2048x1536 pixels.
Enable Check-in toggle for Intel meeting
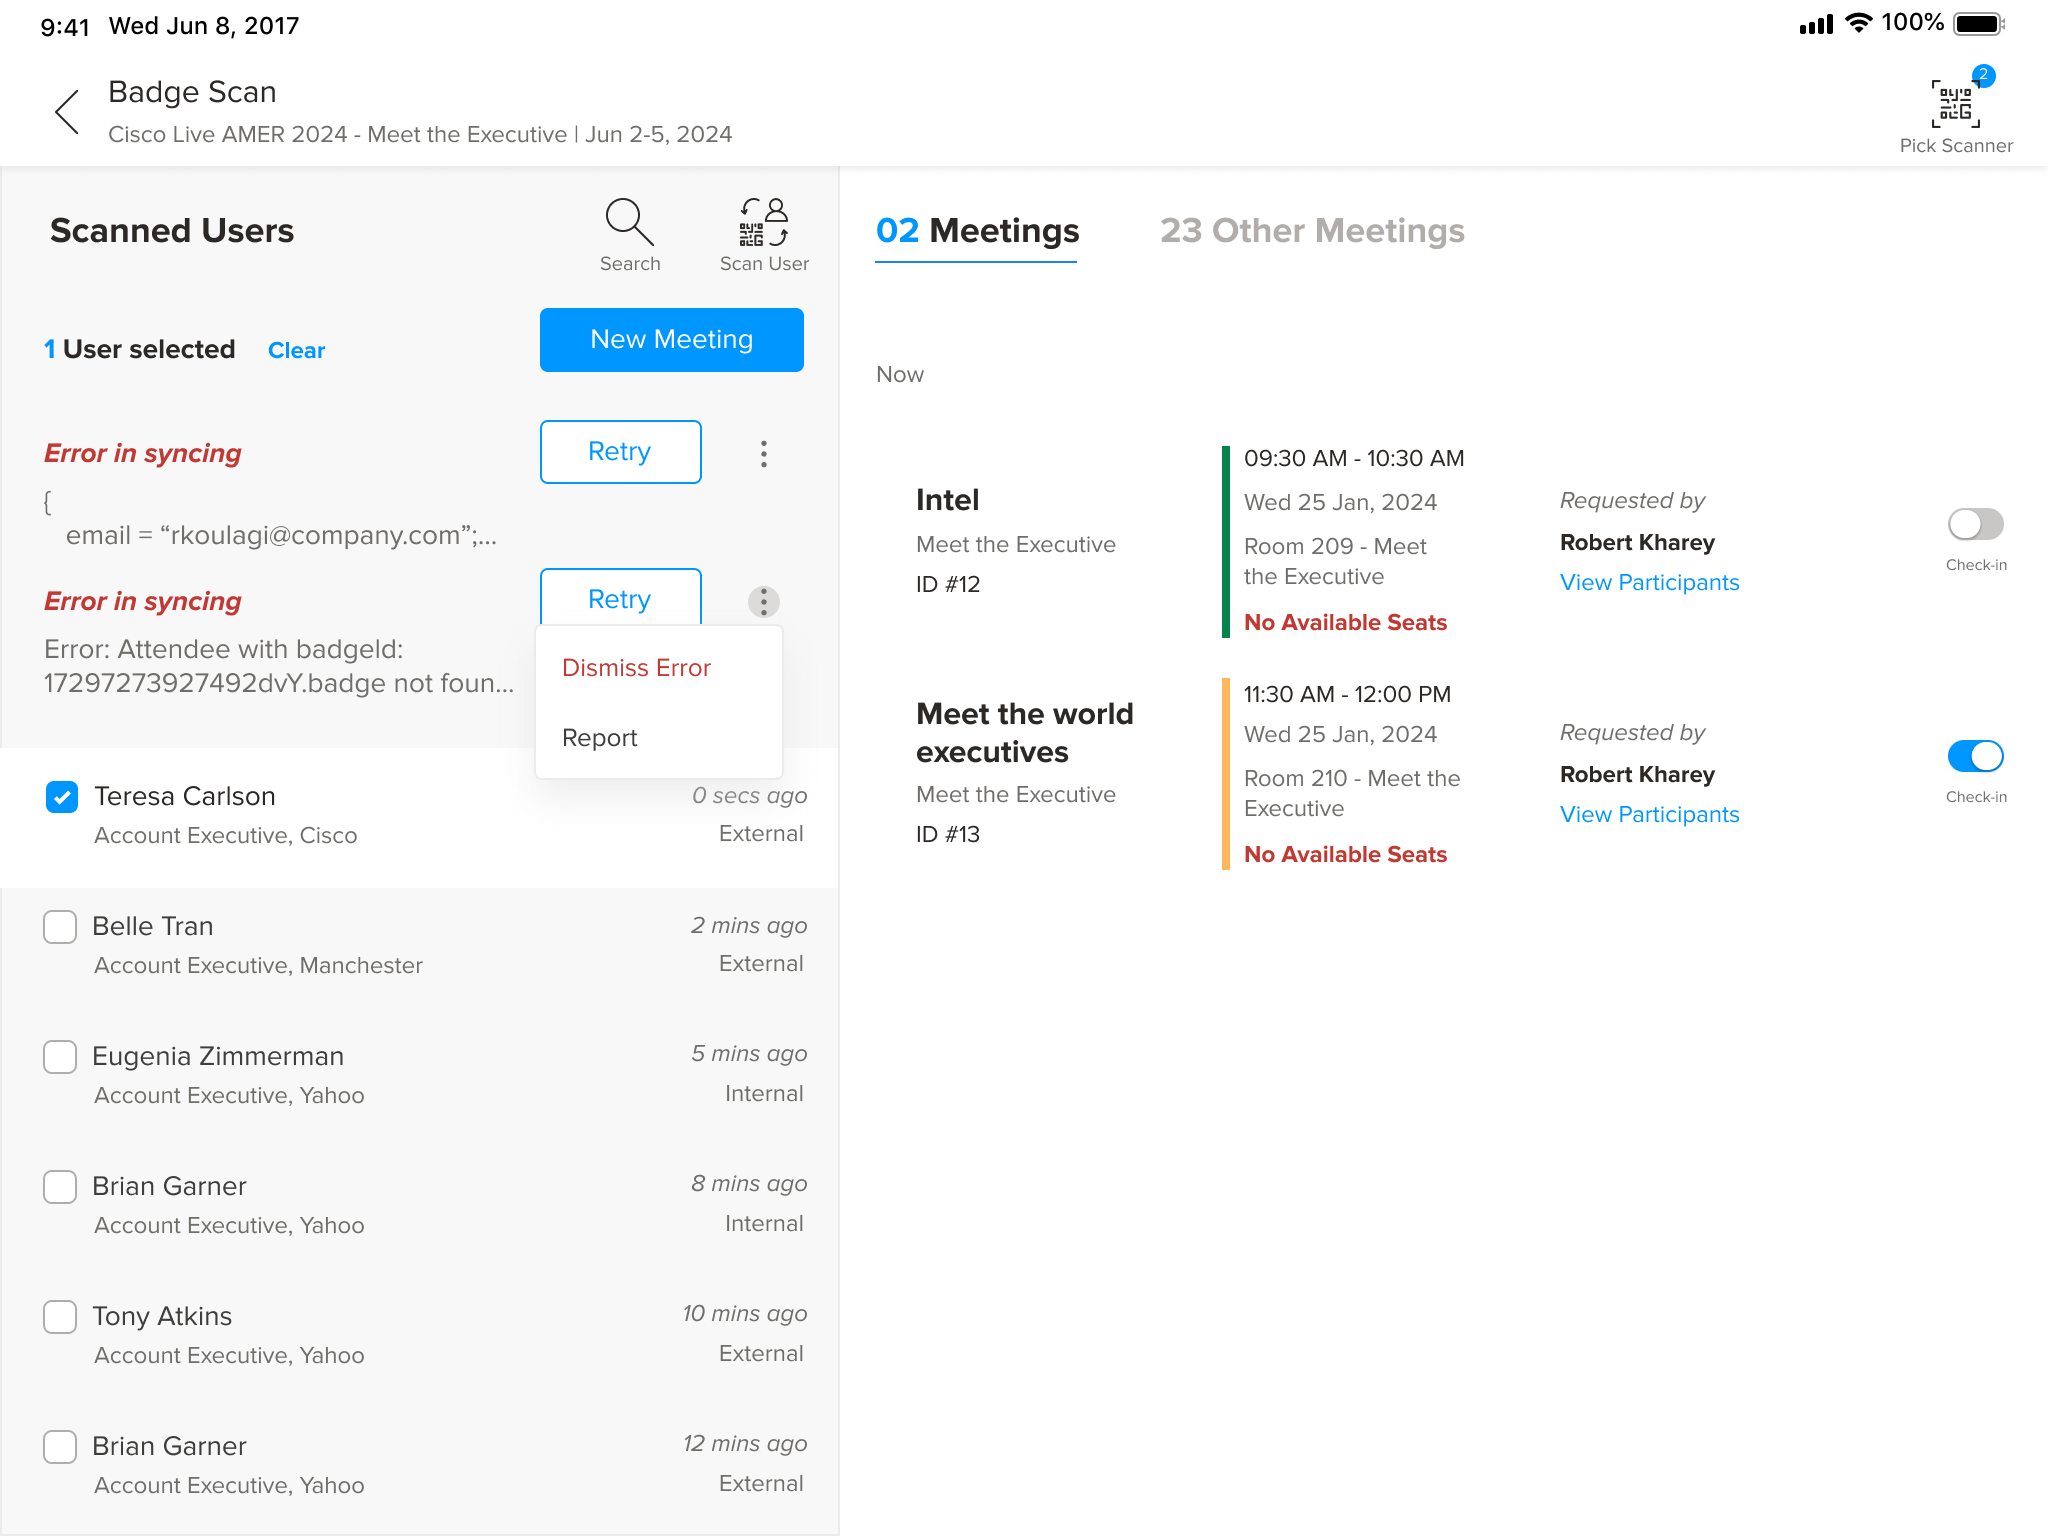(x=1975, y=524)
